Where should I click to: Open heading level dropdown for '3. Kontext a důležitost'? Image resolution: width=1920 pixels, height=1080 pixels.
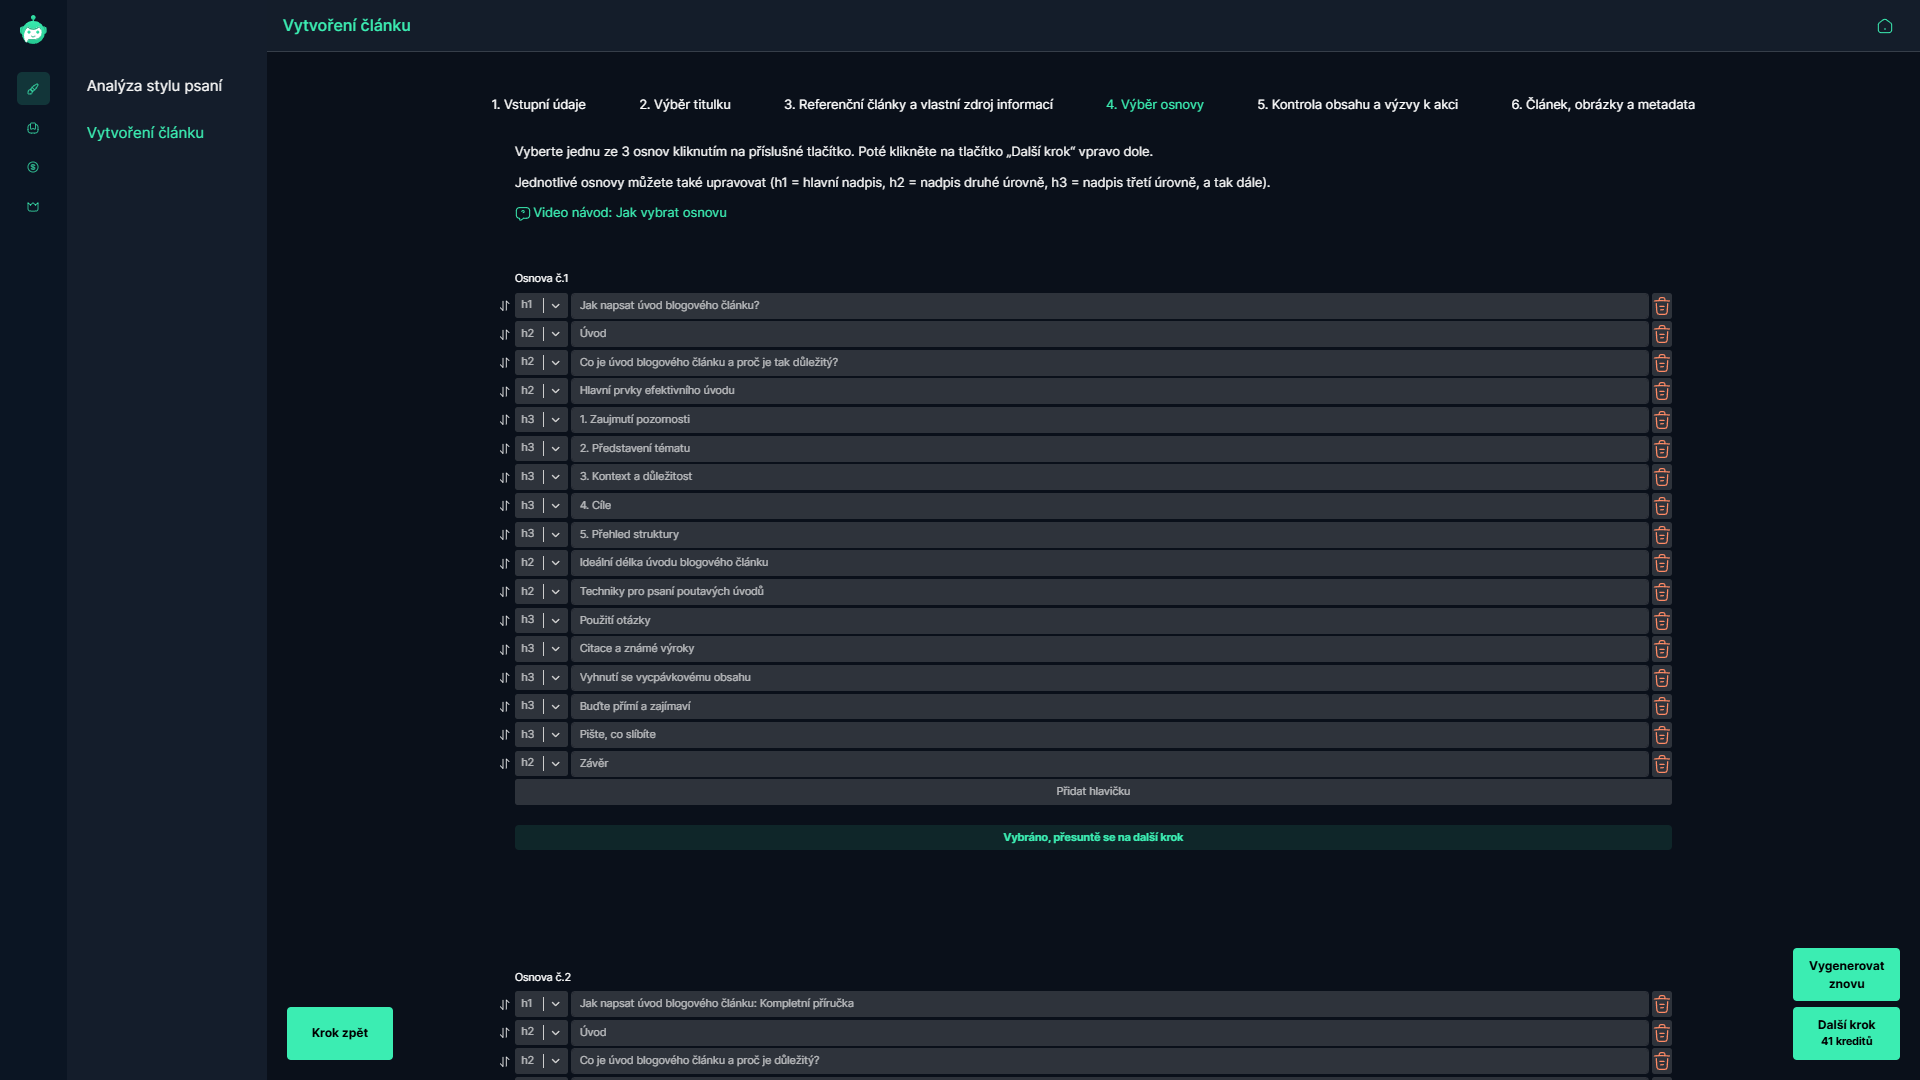click(541, 477)
